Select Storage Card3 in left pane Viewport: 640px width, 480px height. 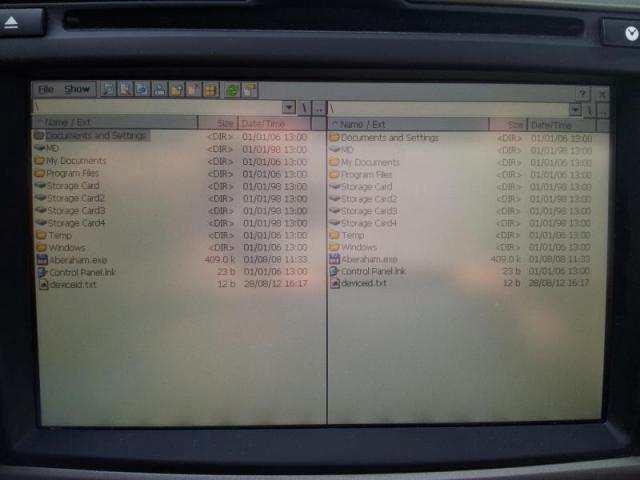tap(71, 211)
